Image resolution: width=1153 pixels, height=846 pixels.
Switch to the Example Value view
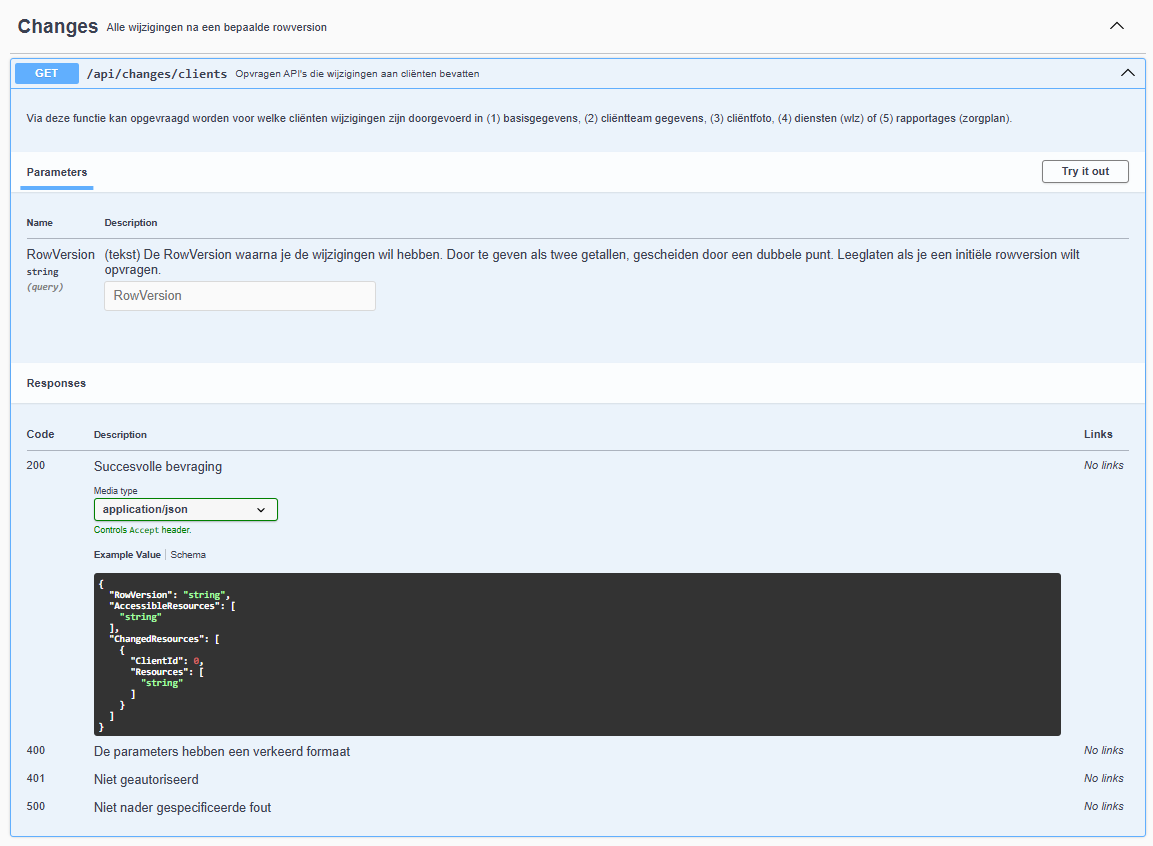[x=127, y=554]
